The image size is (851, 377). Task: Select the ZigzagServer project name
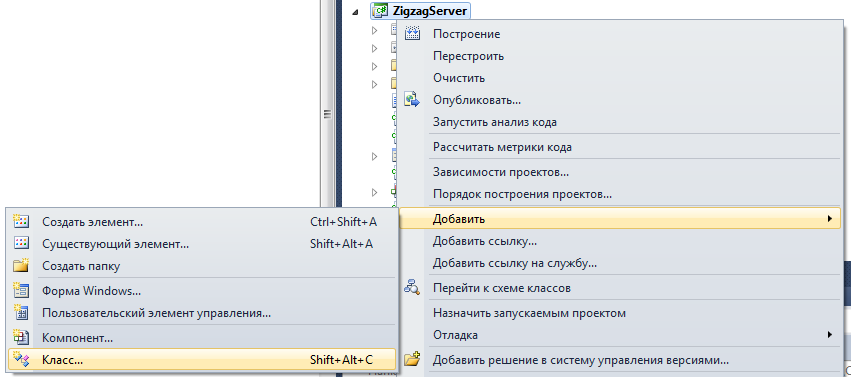(x=430, y=10)
